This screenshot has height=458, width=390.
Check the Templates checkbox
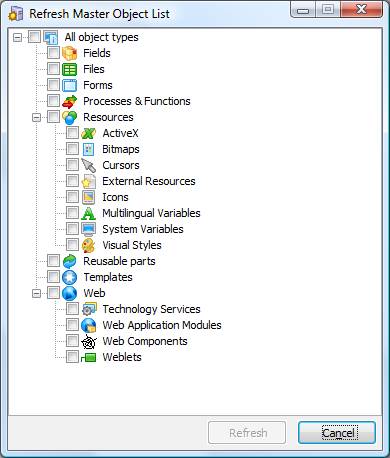53,277
